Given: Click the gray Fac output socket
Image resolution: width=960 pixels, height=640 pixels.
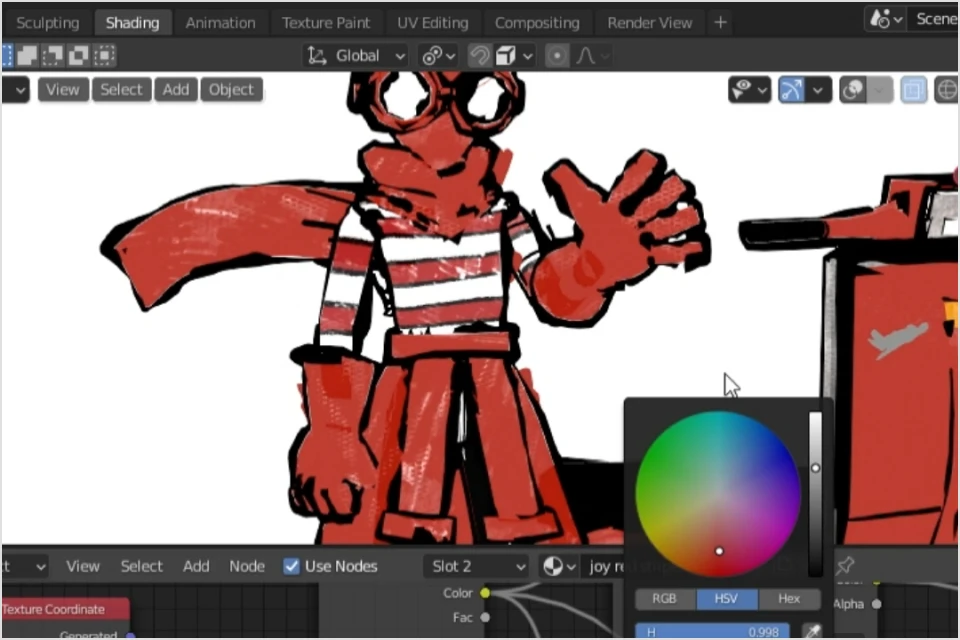Looking at the screenshot, I should [485, 617].
